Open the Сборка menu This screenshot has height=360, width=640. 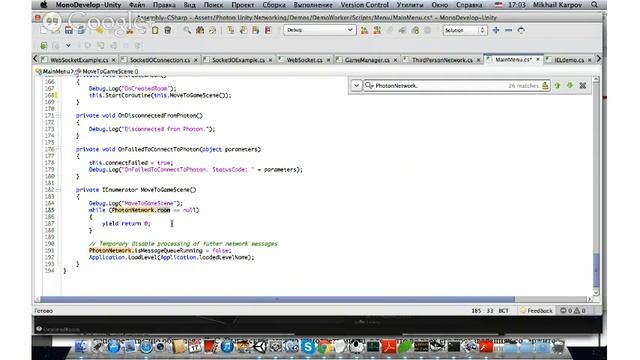pyautogui.click(x=274, y=5)
